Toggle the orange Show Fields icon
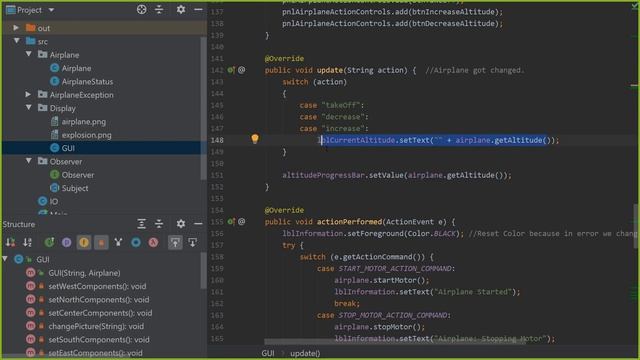Image resolution: width=640 pixels, height=360 pixels. point(84,242)
